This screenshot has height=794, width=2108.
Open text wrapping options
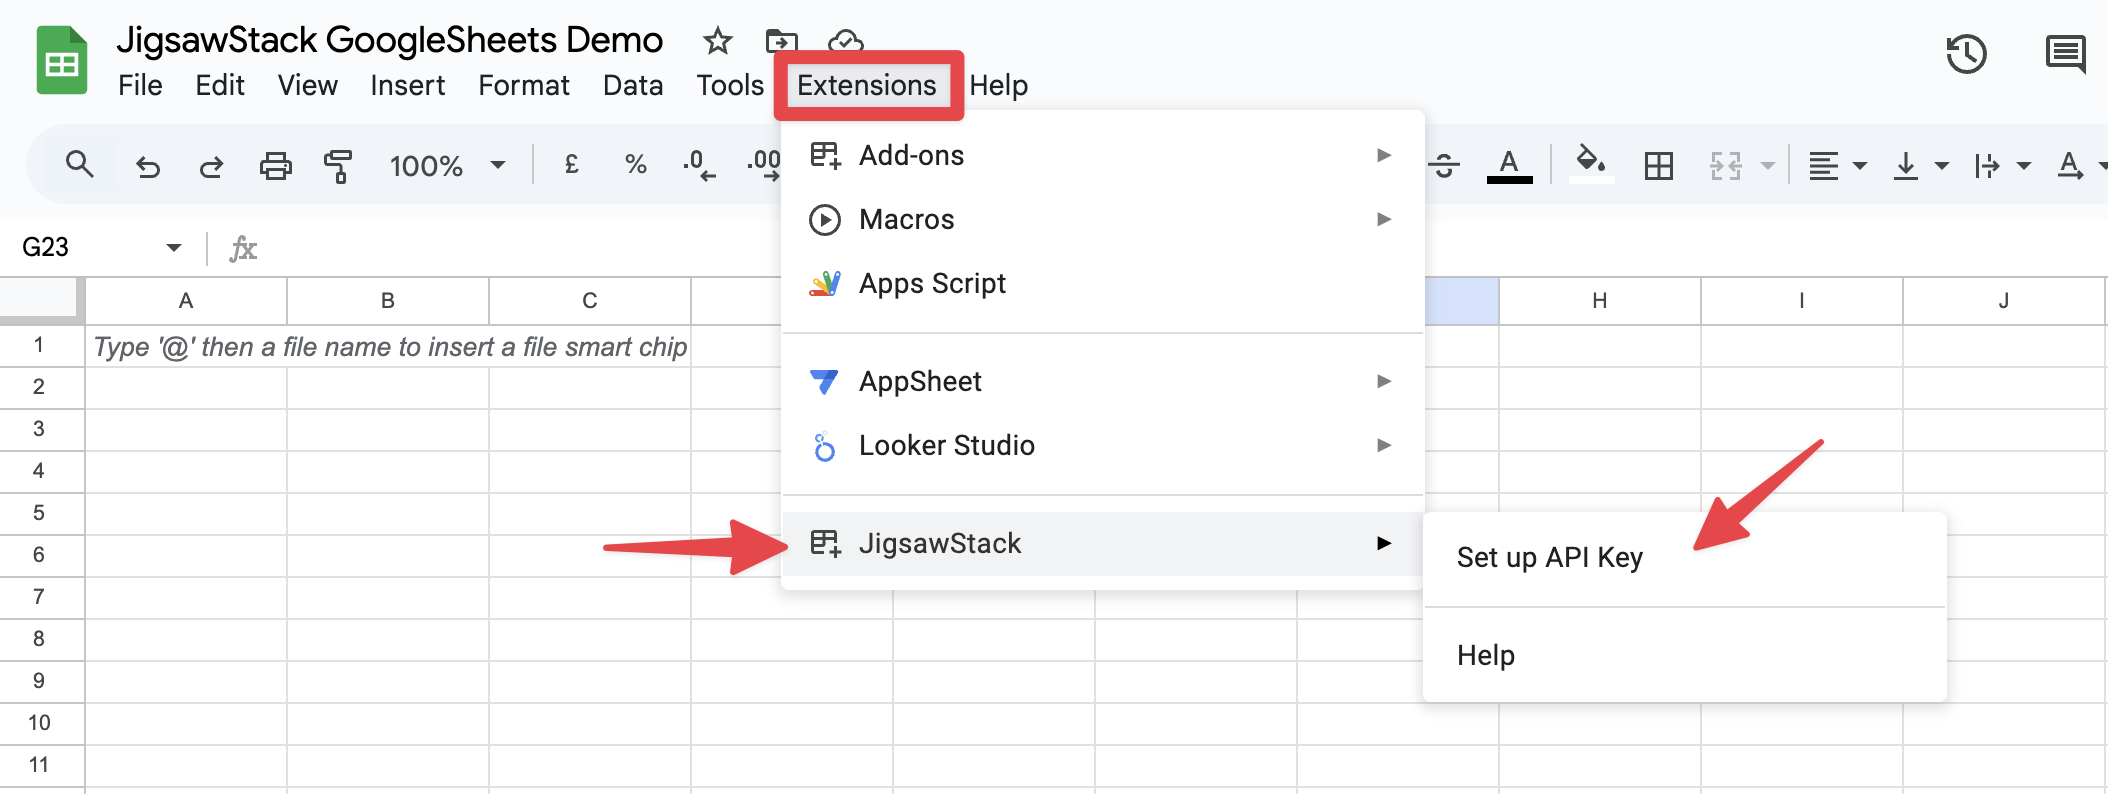[x=2002, y=166]
